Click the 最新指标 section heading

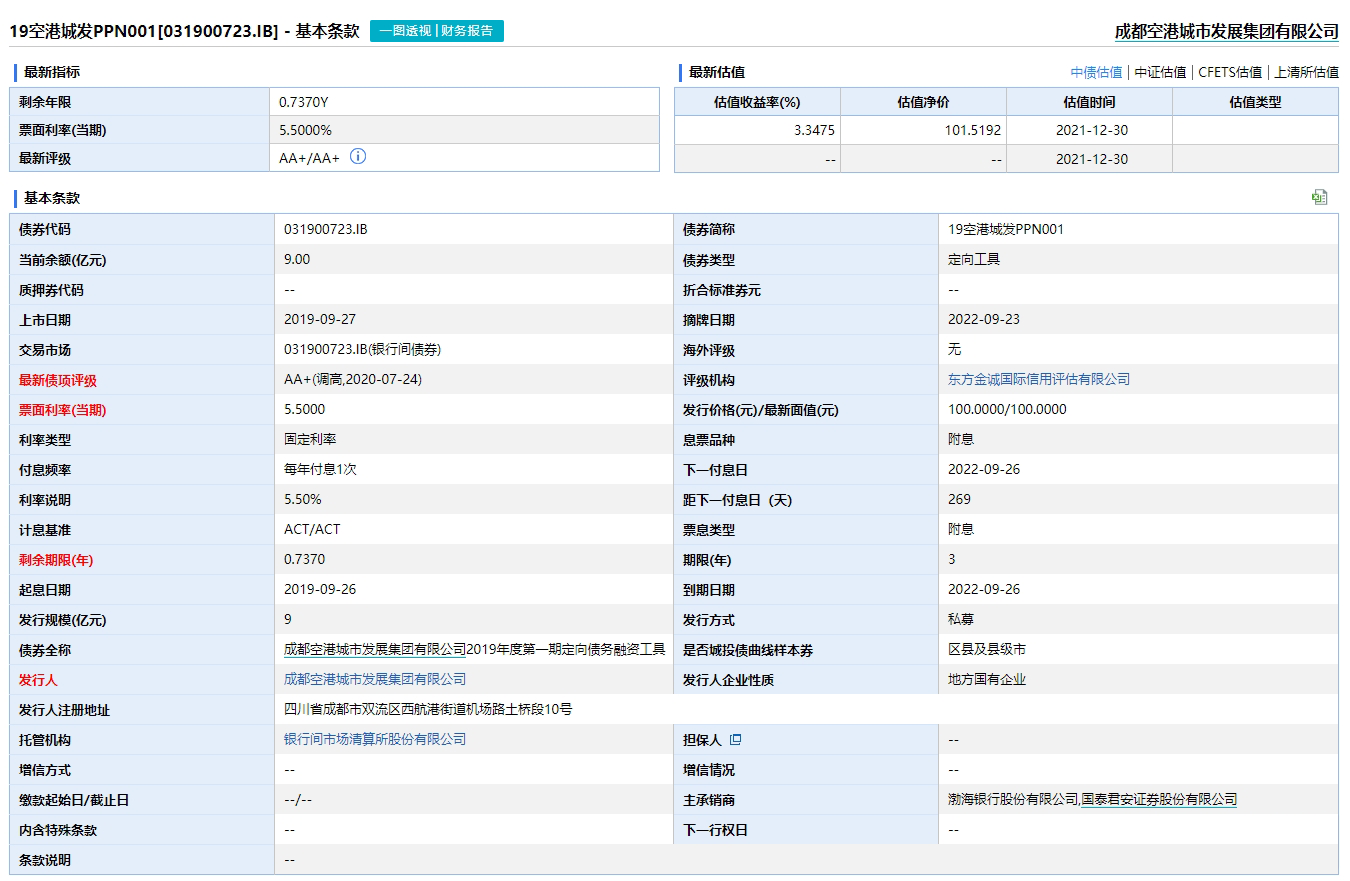tap(52, 72)
